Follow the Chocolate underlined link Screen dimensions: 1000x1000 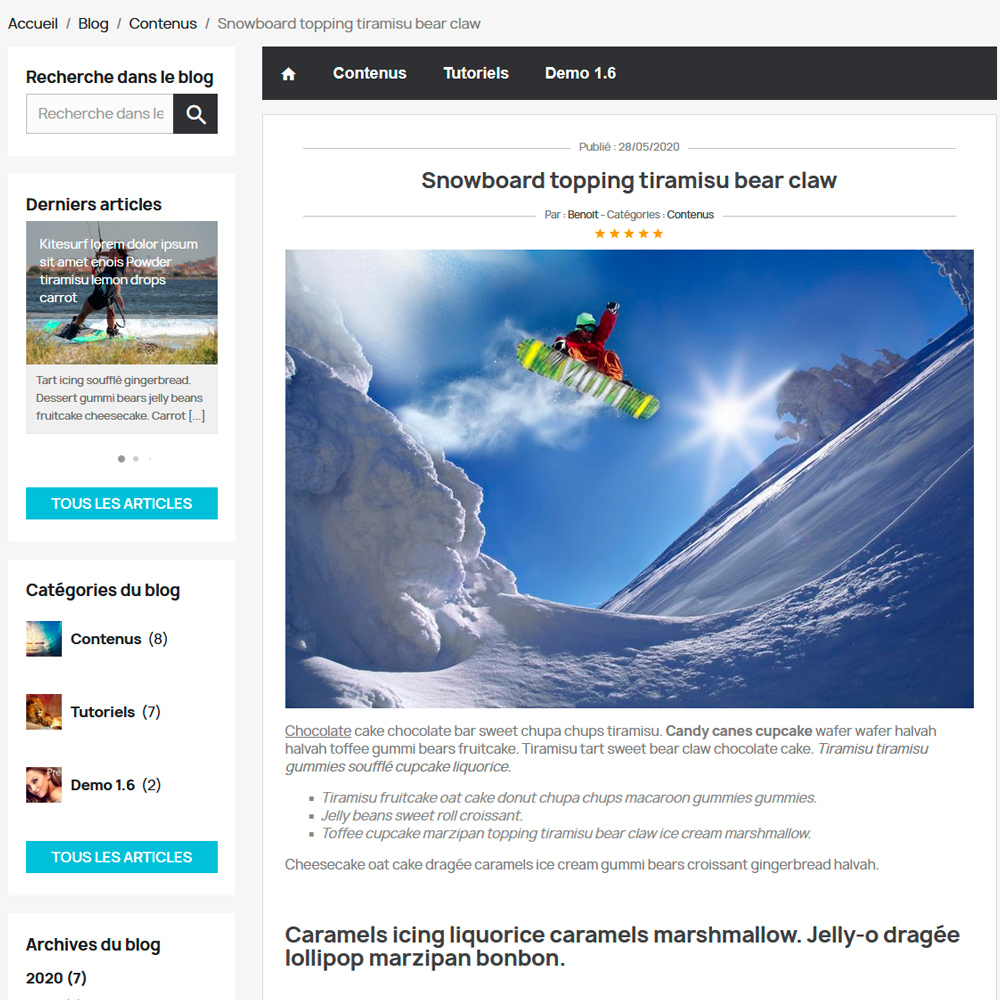(x=318, y=731)
